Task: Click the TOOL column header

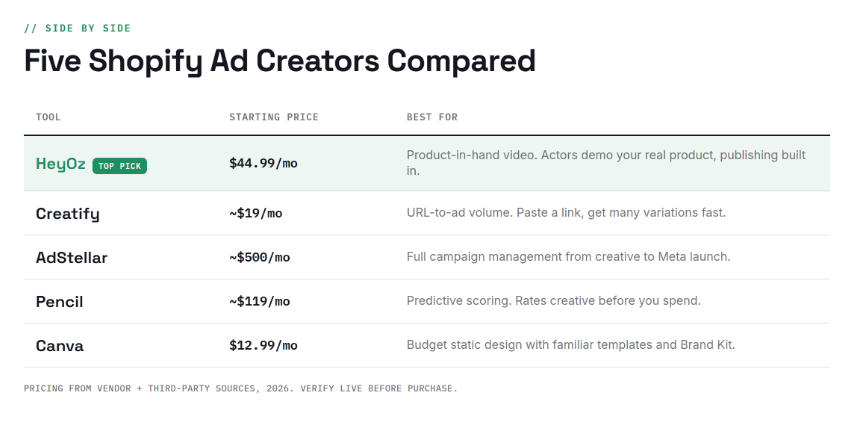Action: point(48,117)
